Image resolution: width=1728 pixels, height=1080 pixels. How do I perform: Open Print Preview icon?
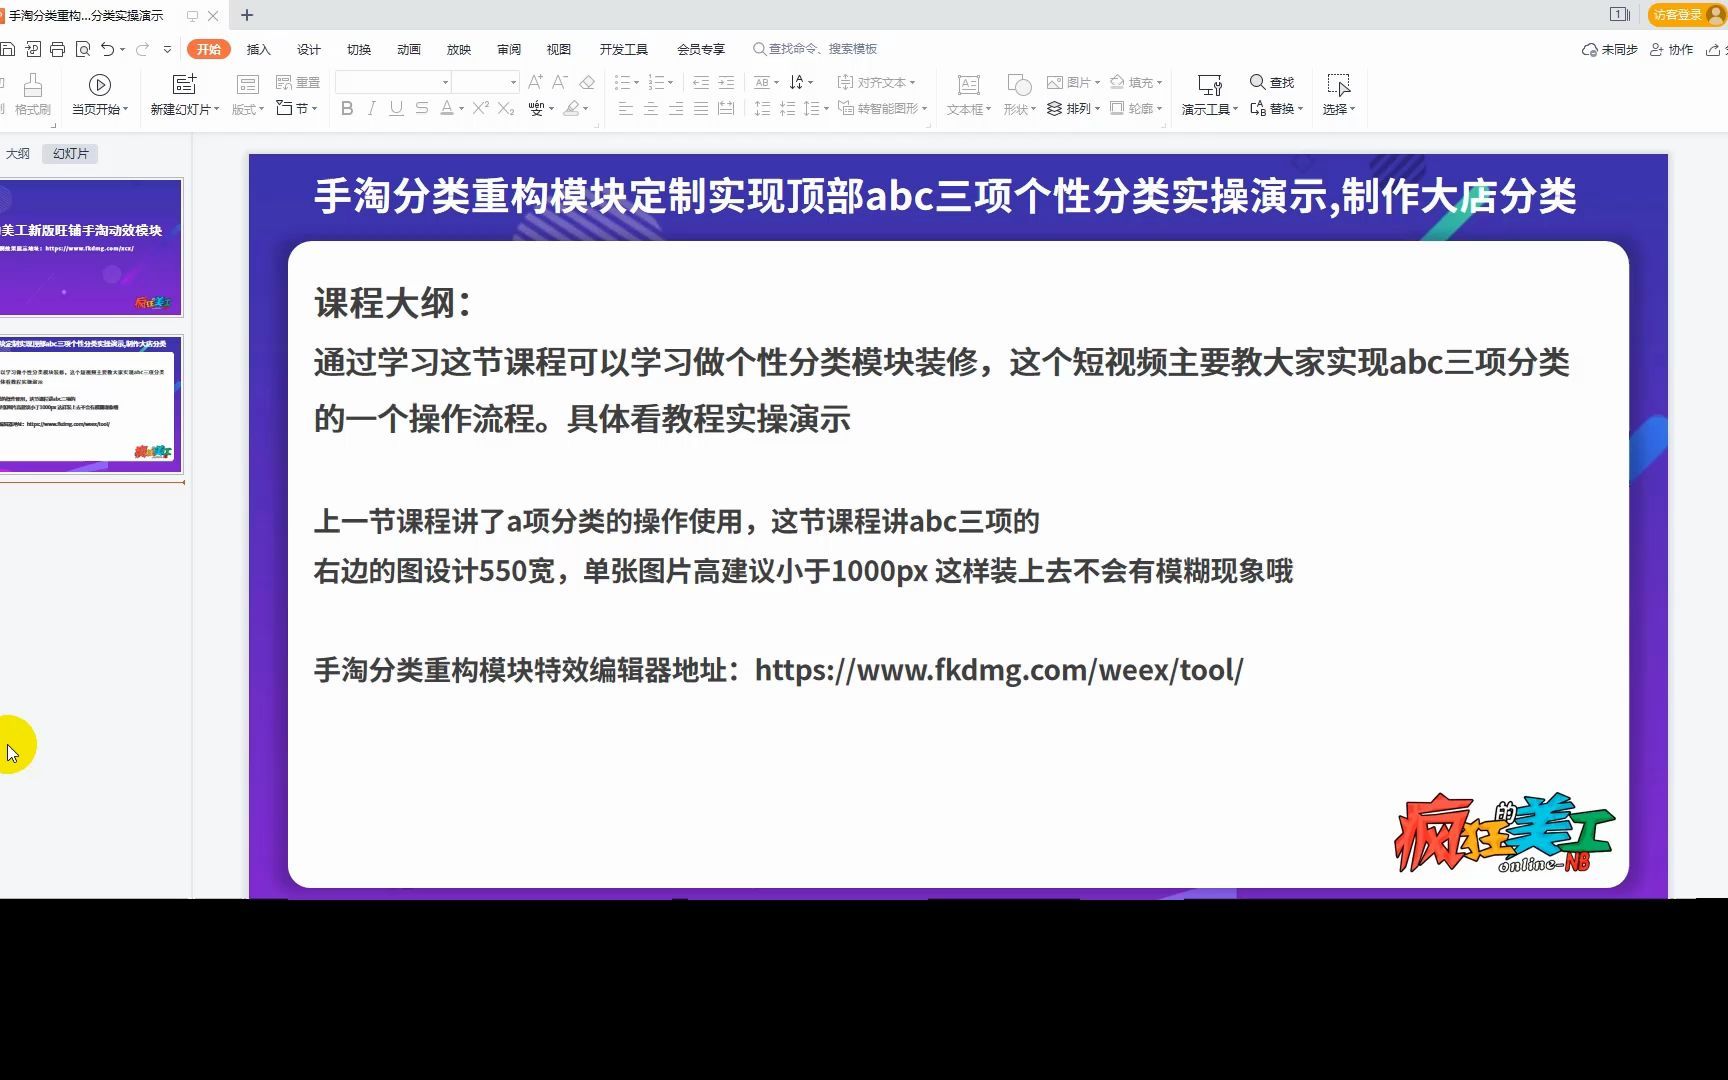[83, 49]
